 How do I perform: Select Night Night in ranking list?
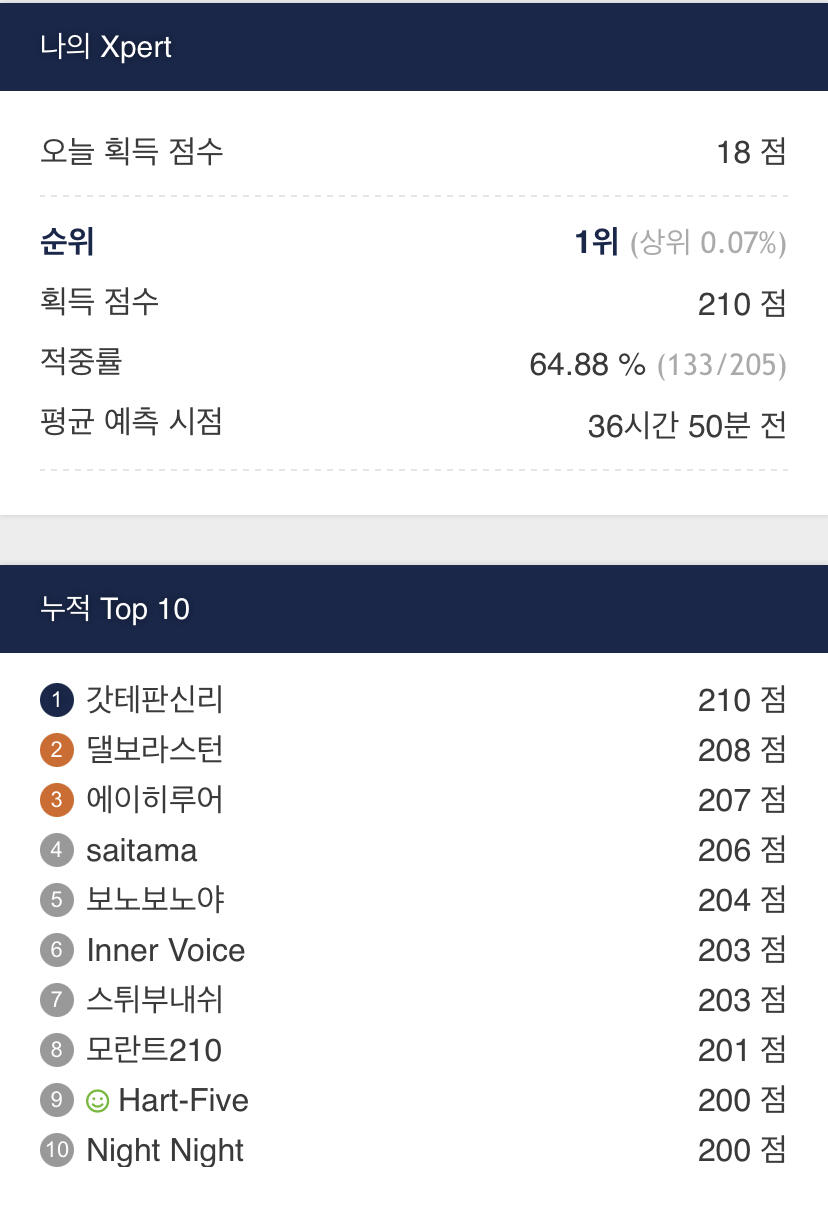165,1150
